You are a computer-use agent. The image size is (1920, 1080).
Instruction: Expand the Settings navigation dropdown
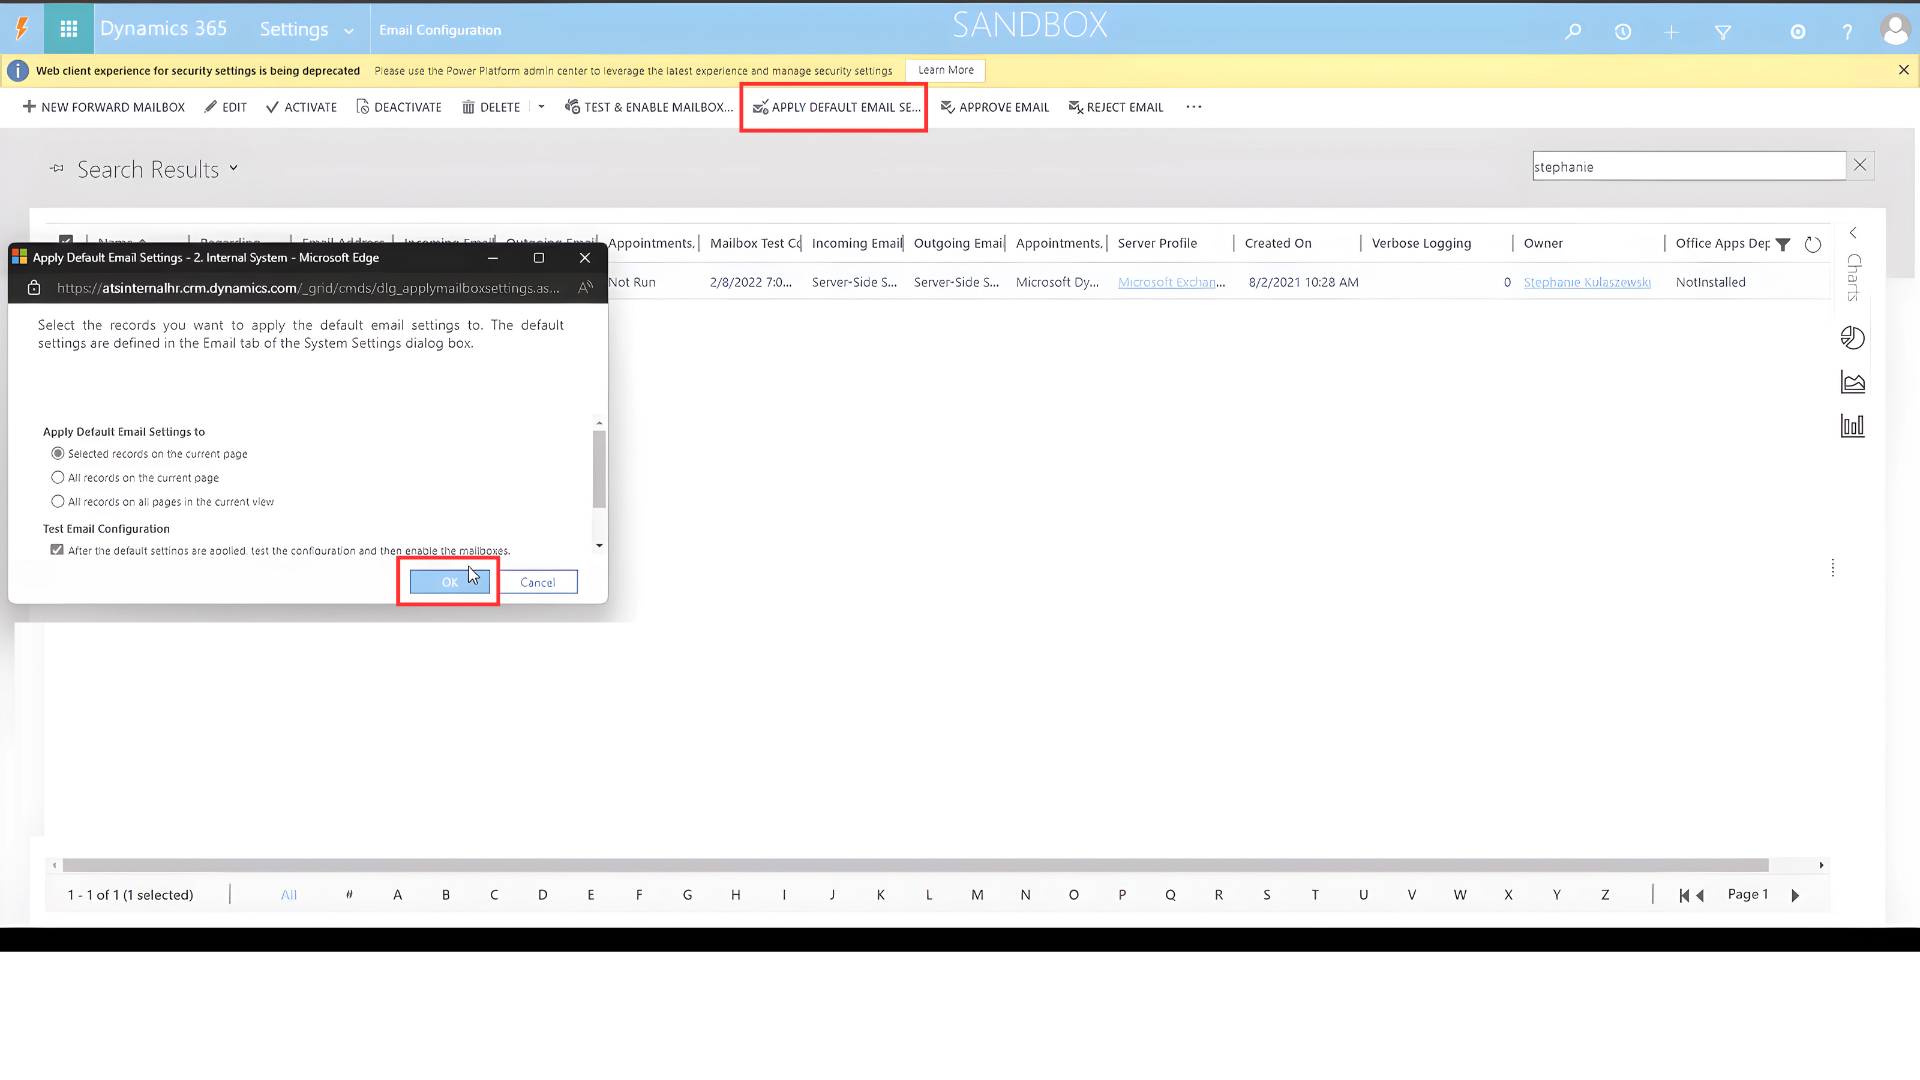click(348, 31)
